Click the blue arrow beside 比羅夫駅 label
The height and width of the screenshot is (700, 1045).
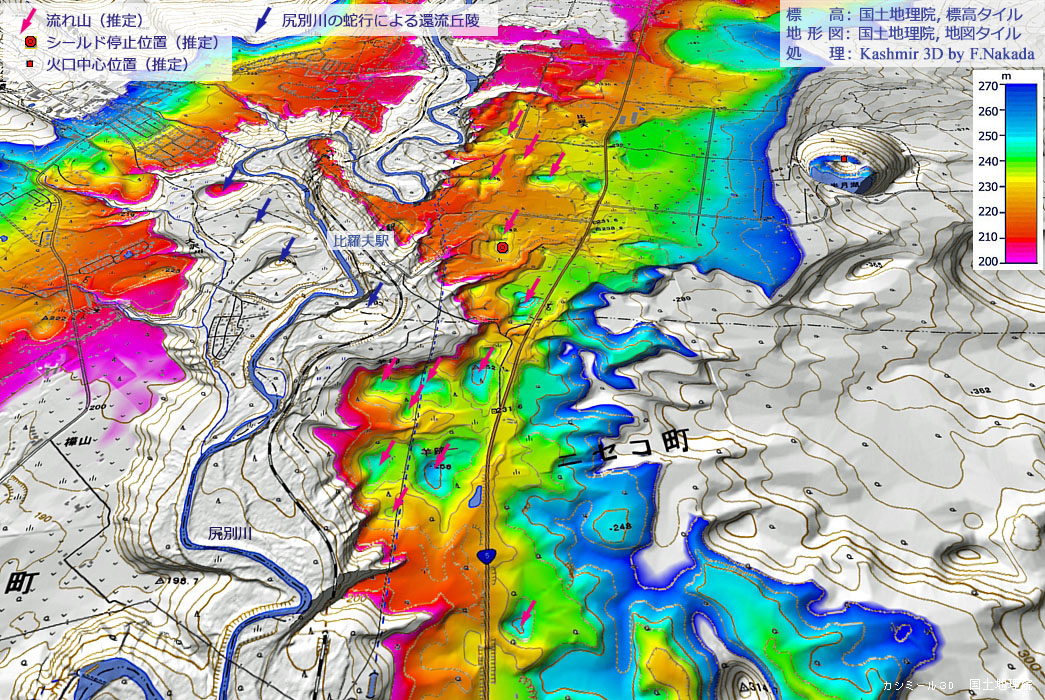tap(374, 293)
